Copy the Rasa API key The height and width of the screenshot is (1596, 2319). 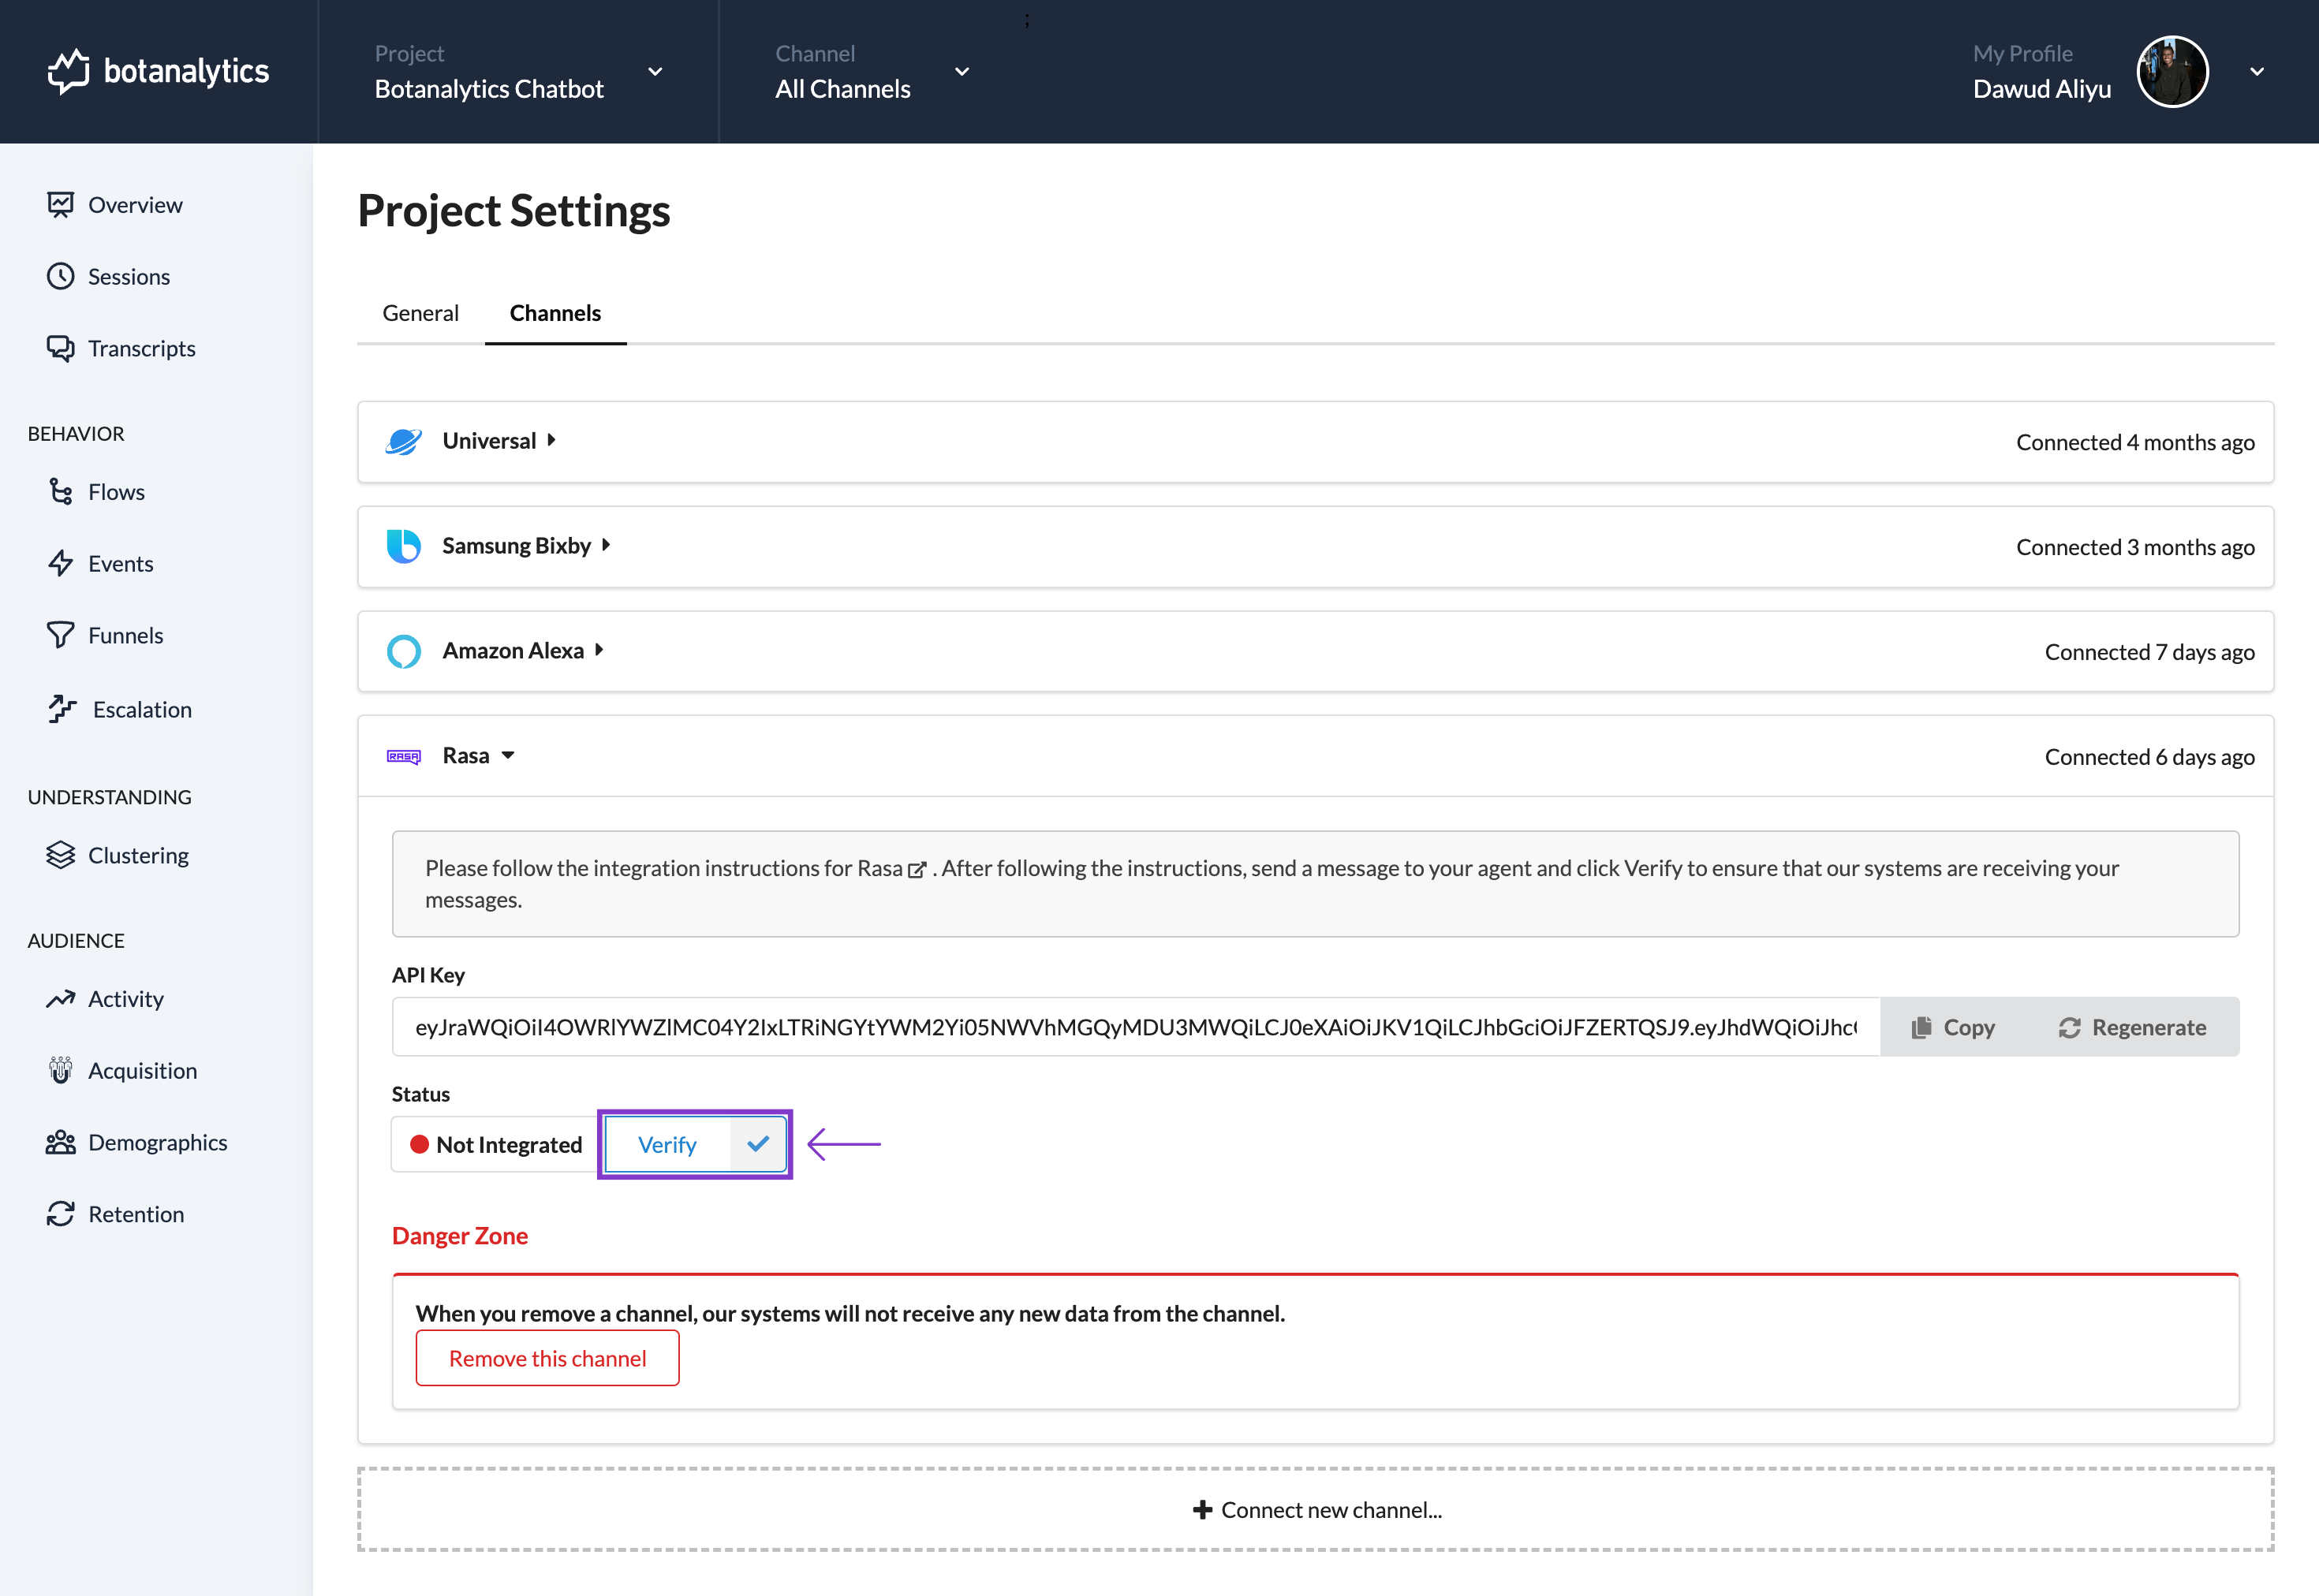pyautogui.click(x=1952, y=1027)
